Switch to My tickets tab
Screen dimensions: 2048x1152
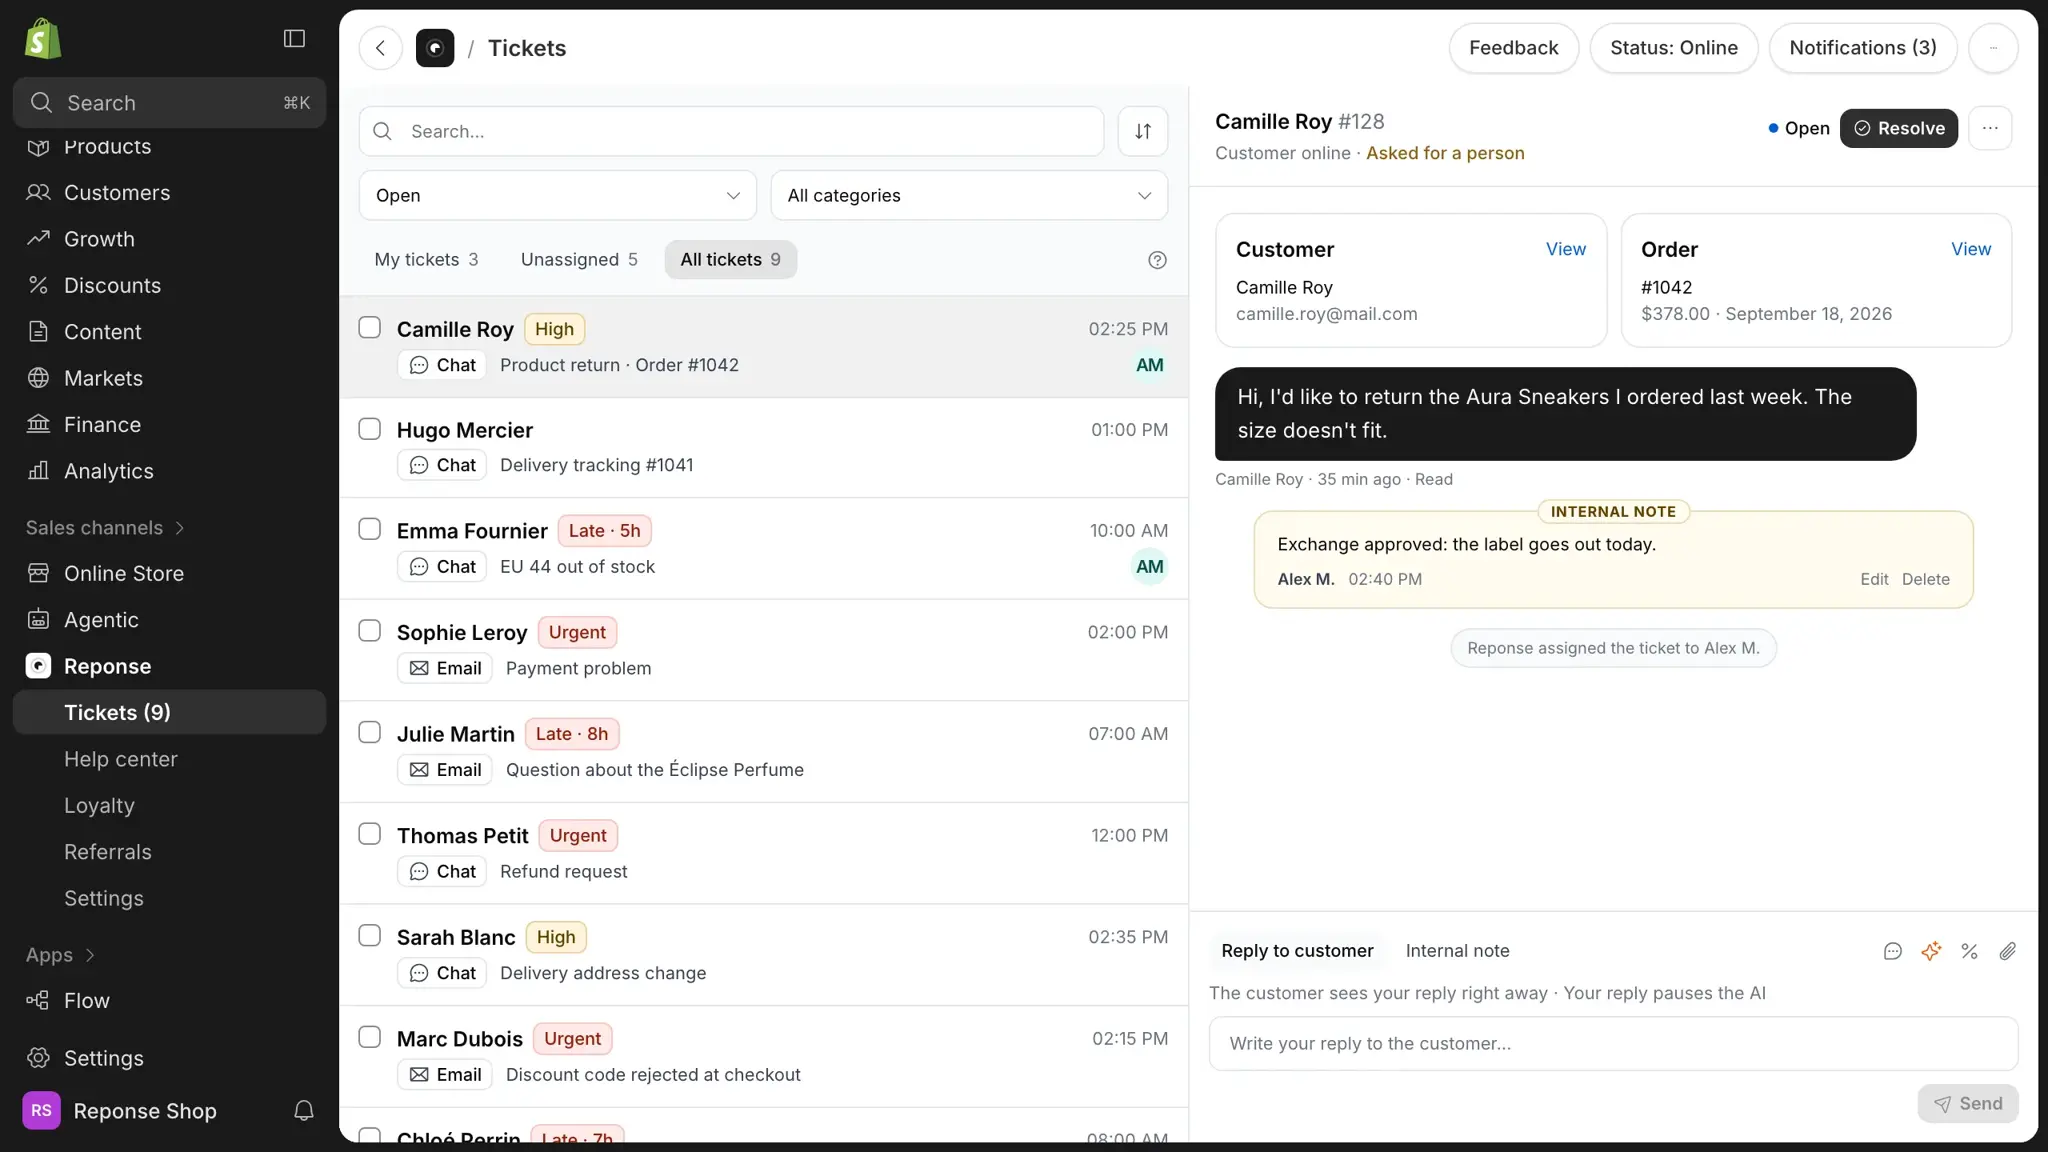click(x=426, y=260)
